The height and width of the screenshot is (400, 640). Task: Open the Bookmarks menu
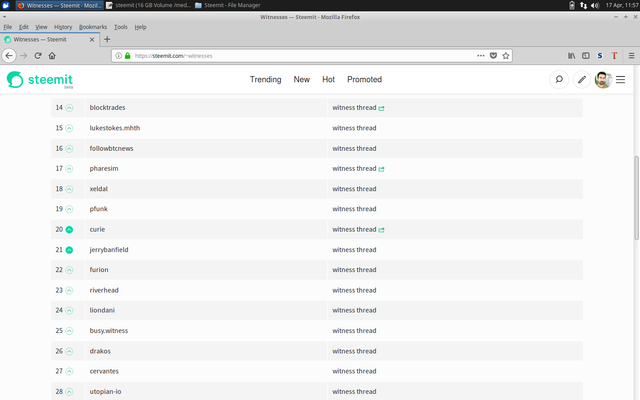tap(93, 27)
